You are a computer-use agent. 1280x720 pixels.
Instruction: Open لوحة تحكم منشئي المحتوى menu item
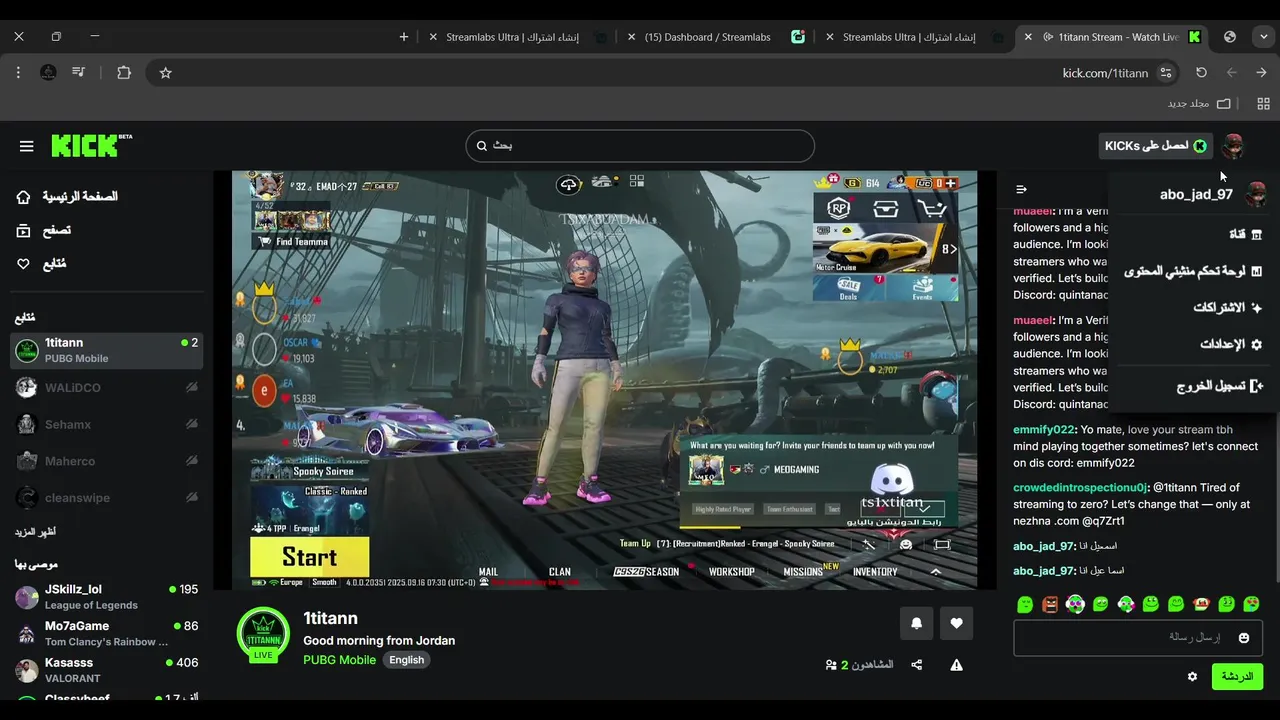pos(1193,271)
